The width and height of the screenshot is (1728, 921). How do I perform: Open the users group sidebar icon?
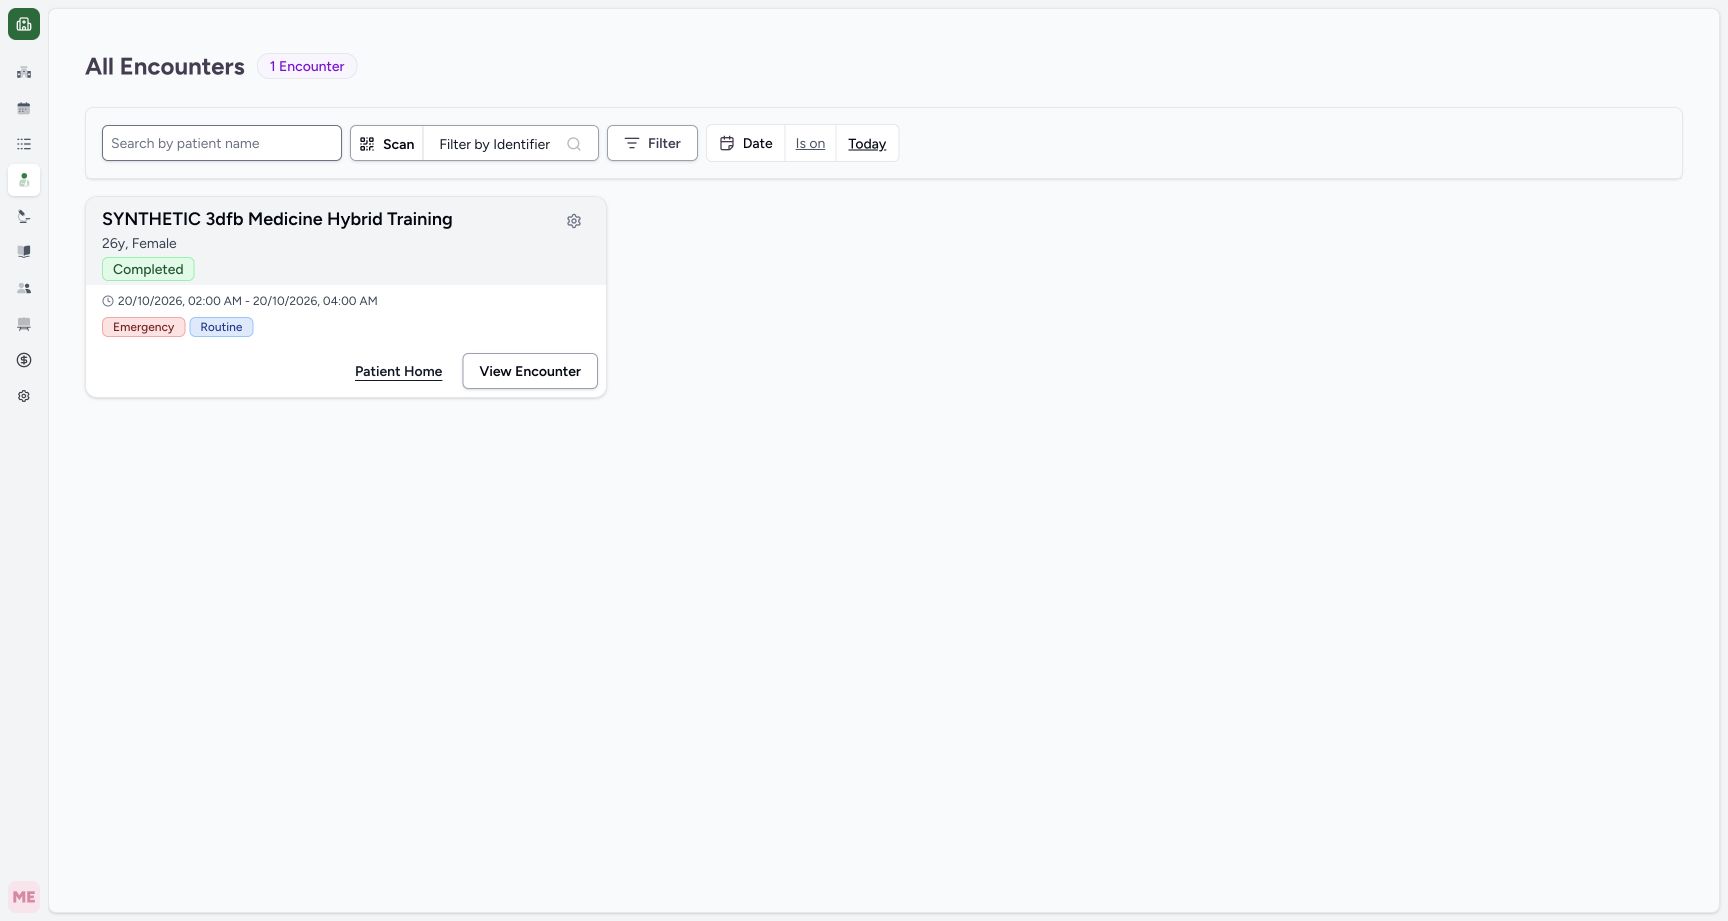[x=24, y=288]
